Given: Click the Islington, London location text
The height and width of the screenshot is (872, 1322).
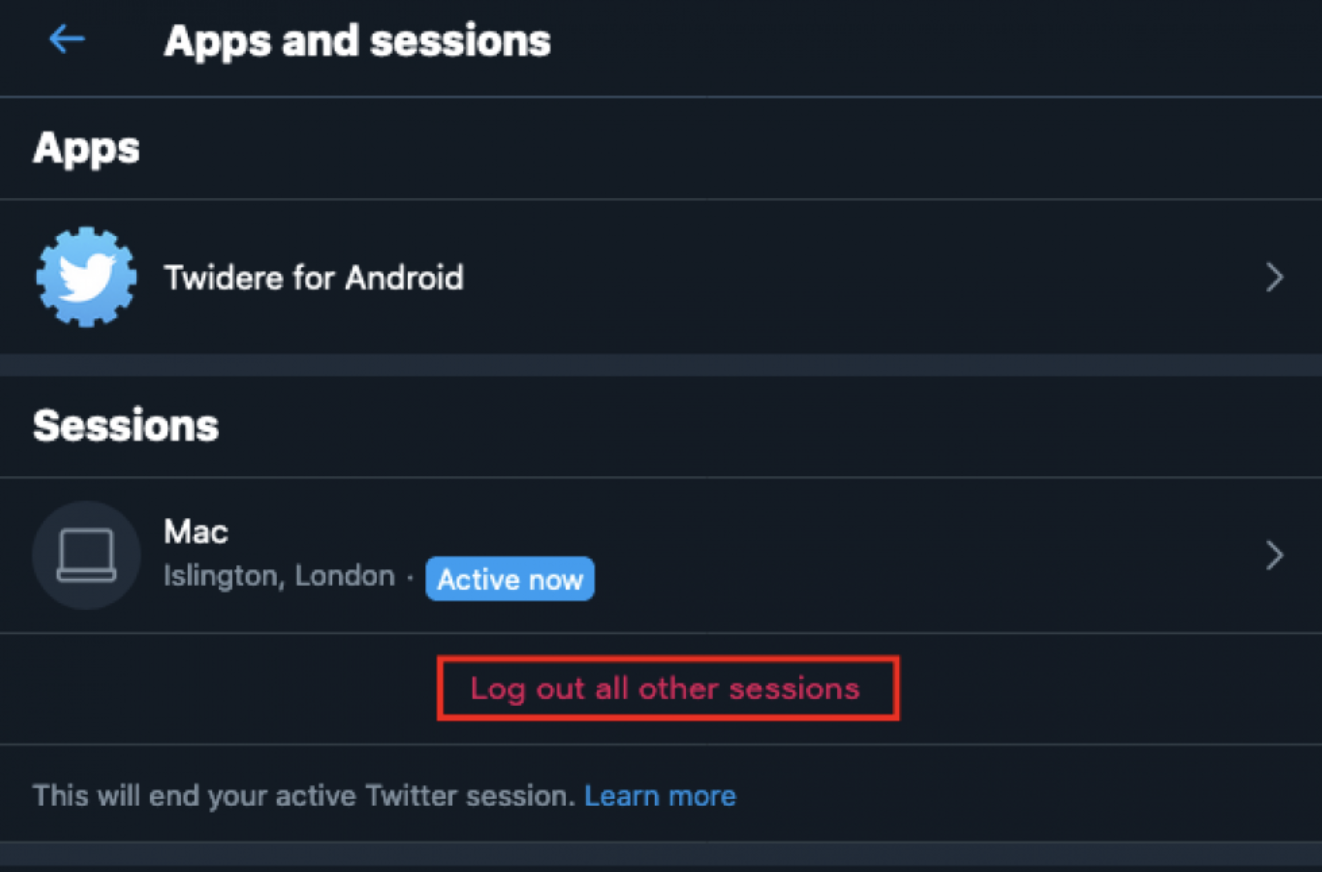Looking at the screenshot, I should 279,577.
